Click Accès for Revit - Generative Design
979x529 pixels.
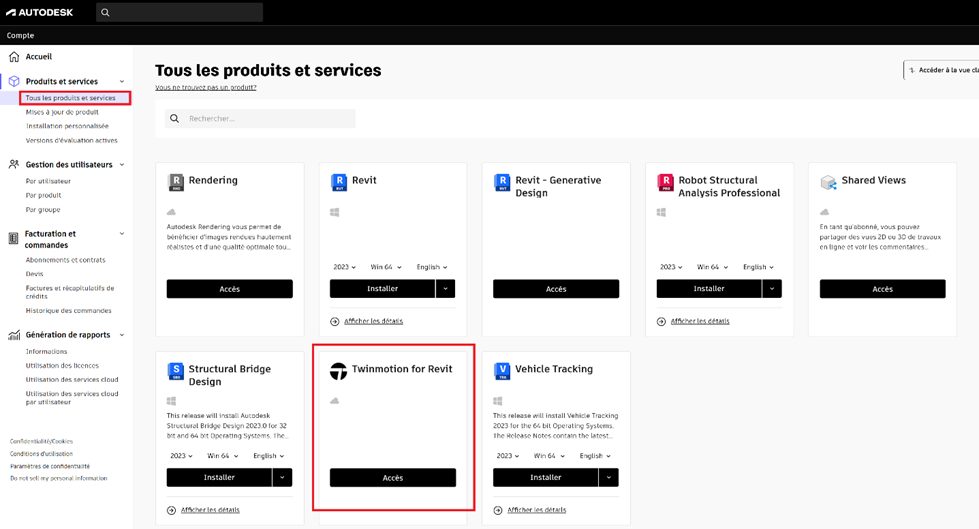coord(556,289)
